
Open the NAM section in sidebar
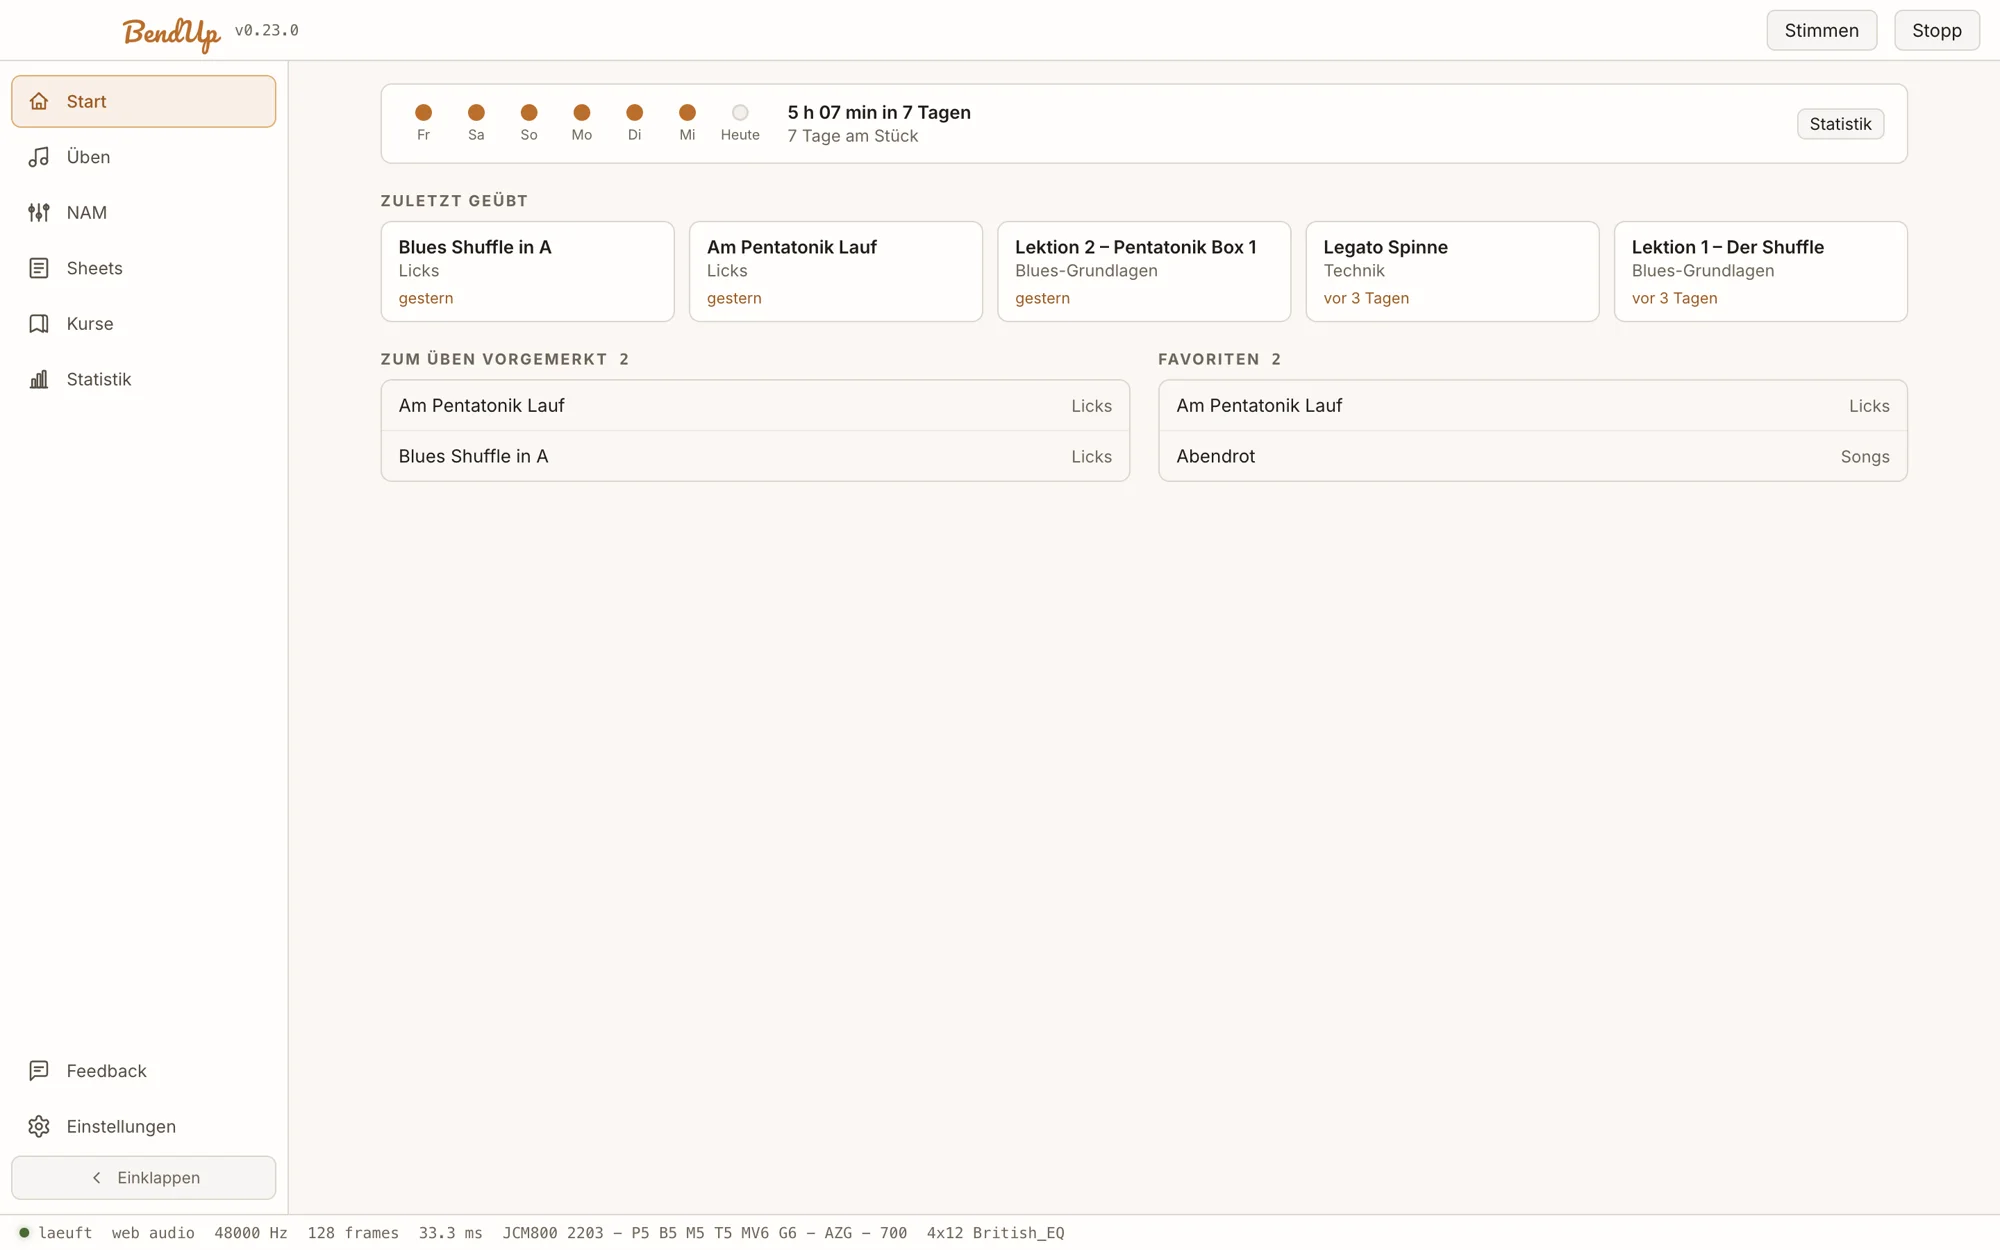144,212
